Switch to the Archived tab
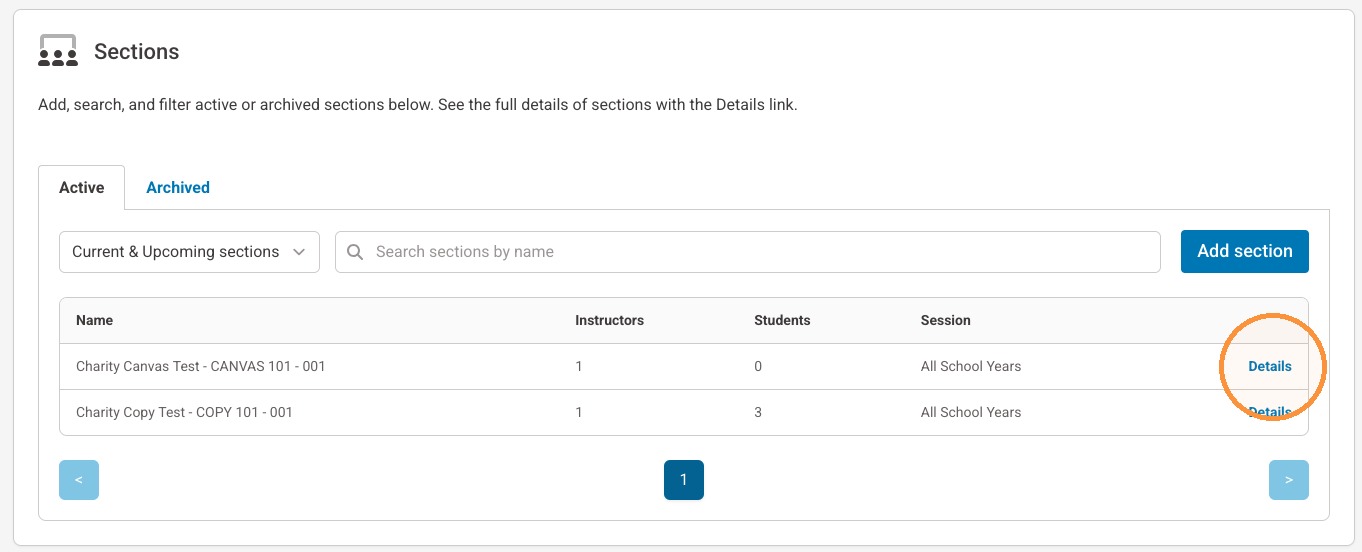Viewport: 1362px width, 552px height. click(178, 187)
